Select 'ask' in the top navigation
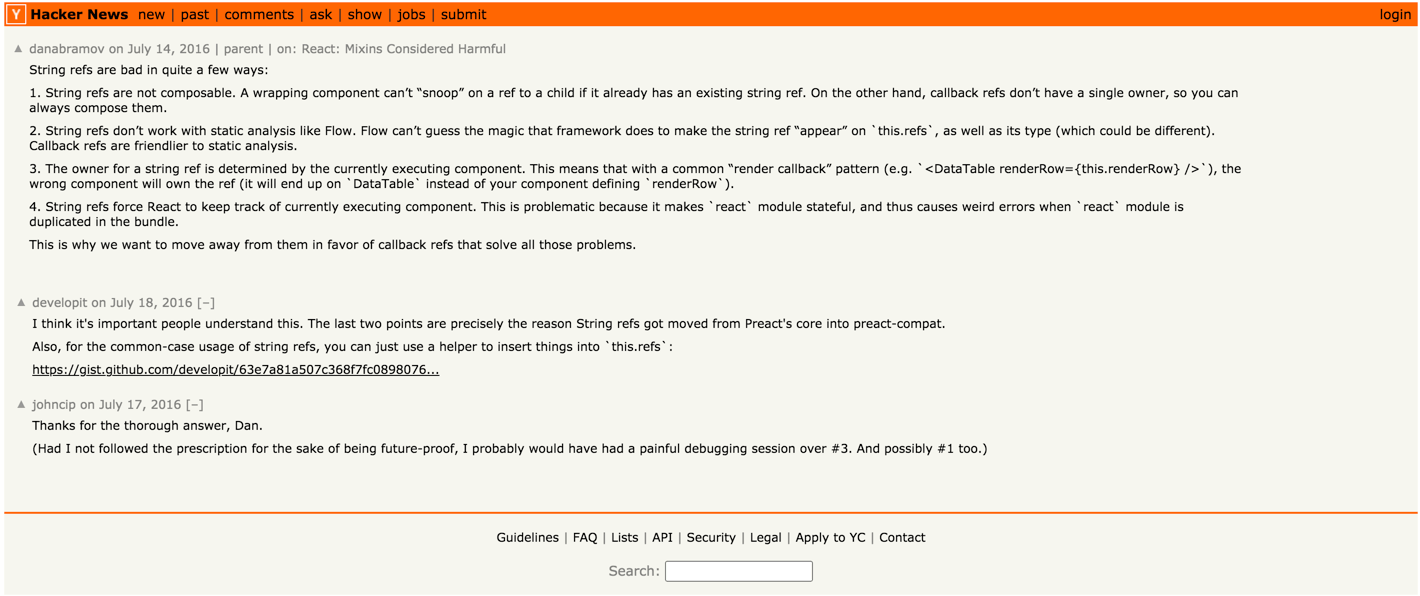Image resolution: width=1420 pixels, height=596 pixels. pyautogui.click(x=321, y=15)
